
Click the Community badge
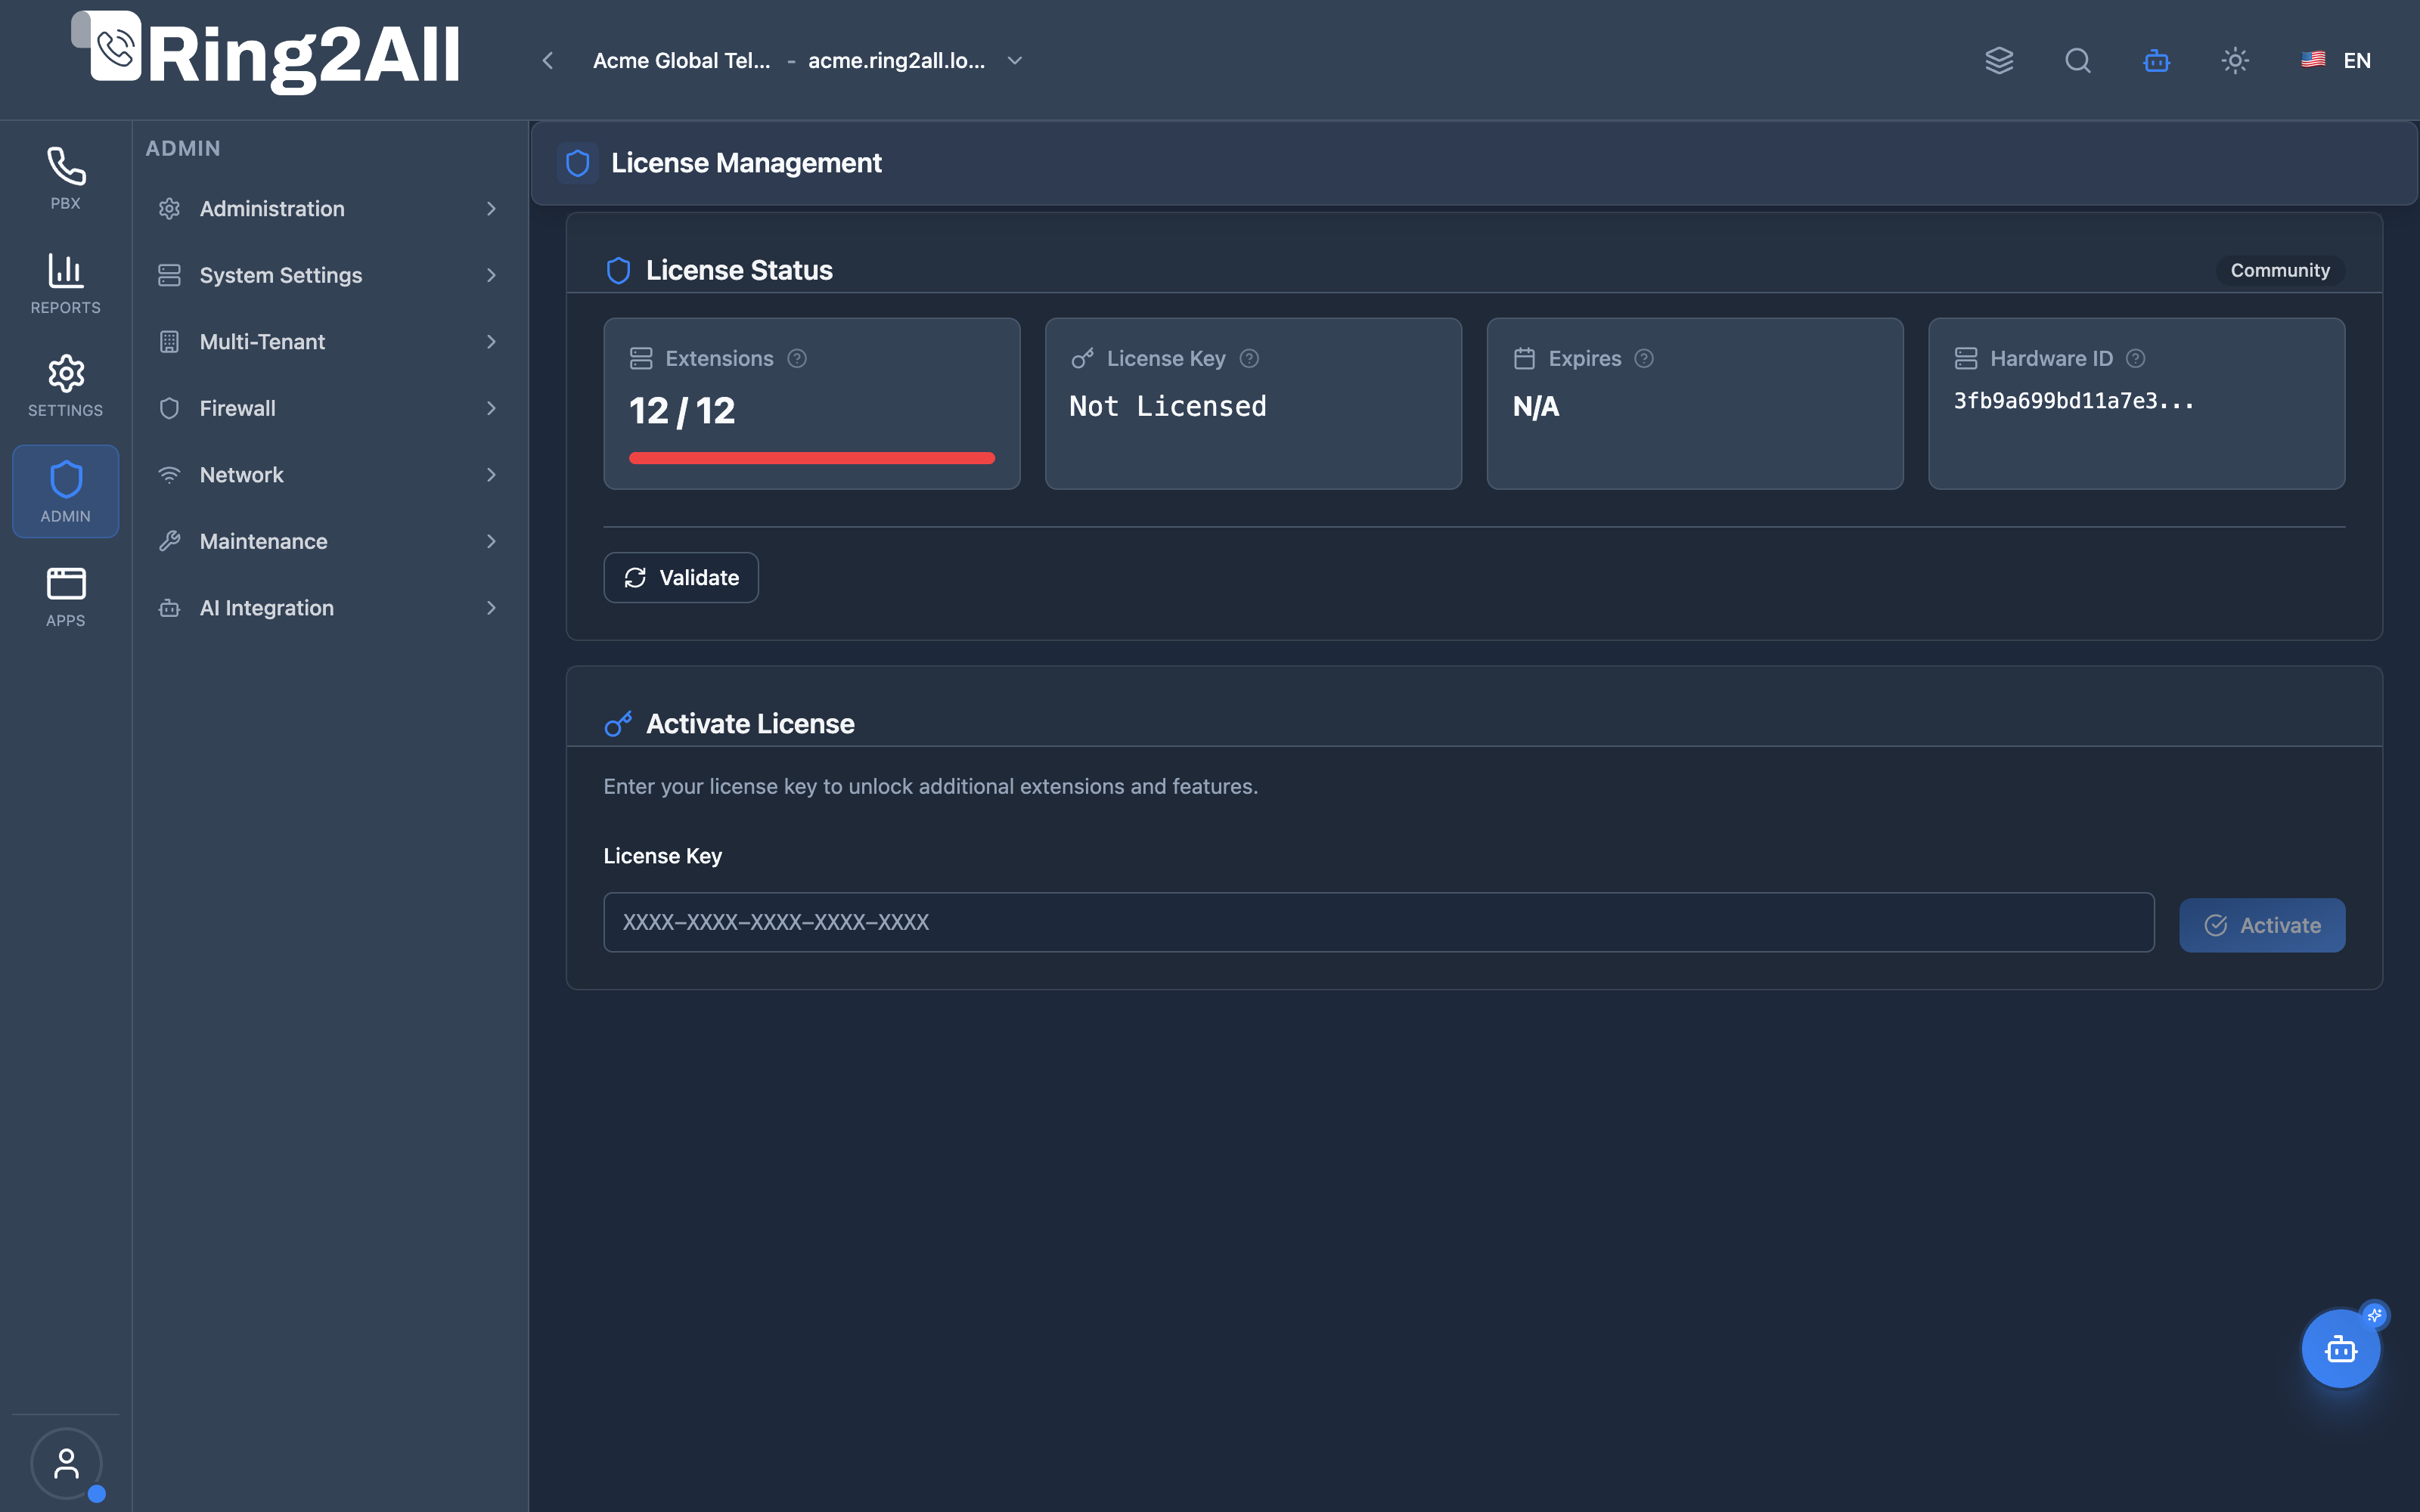tap(2280, 270)
